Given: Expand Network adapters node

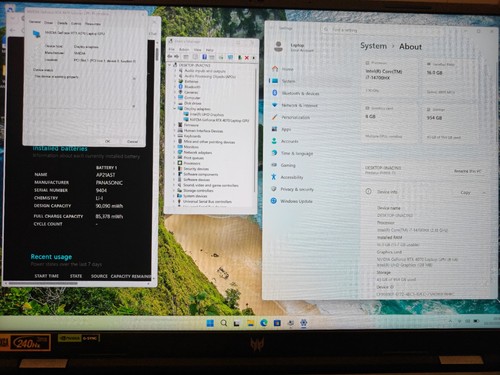Looking at the screenshot, I should pos(175,152).
